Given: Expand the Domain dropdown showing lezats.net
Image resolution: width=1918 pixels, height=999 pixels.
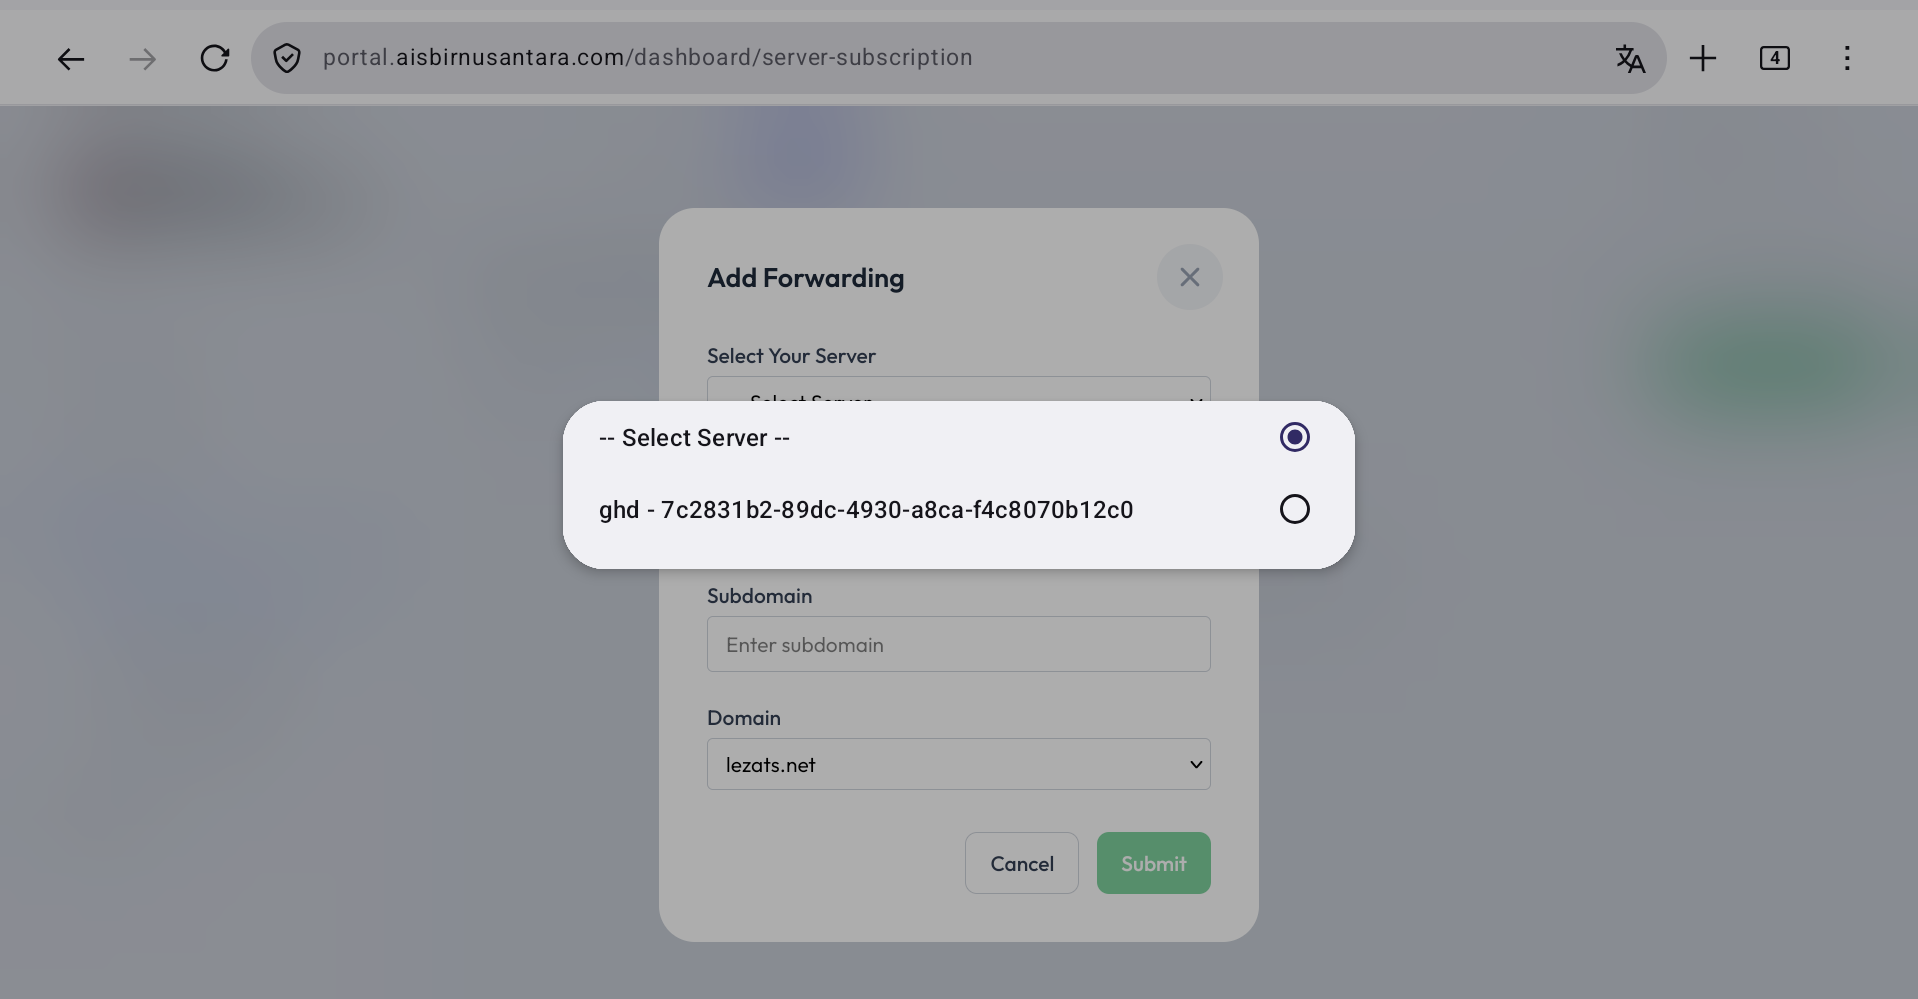Looking at the screenshot, I should (958, 765).
